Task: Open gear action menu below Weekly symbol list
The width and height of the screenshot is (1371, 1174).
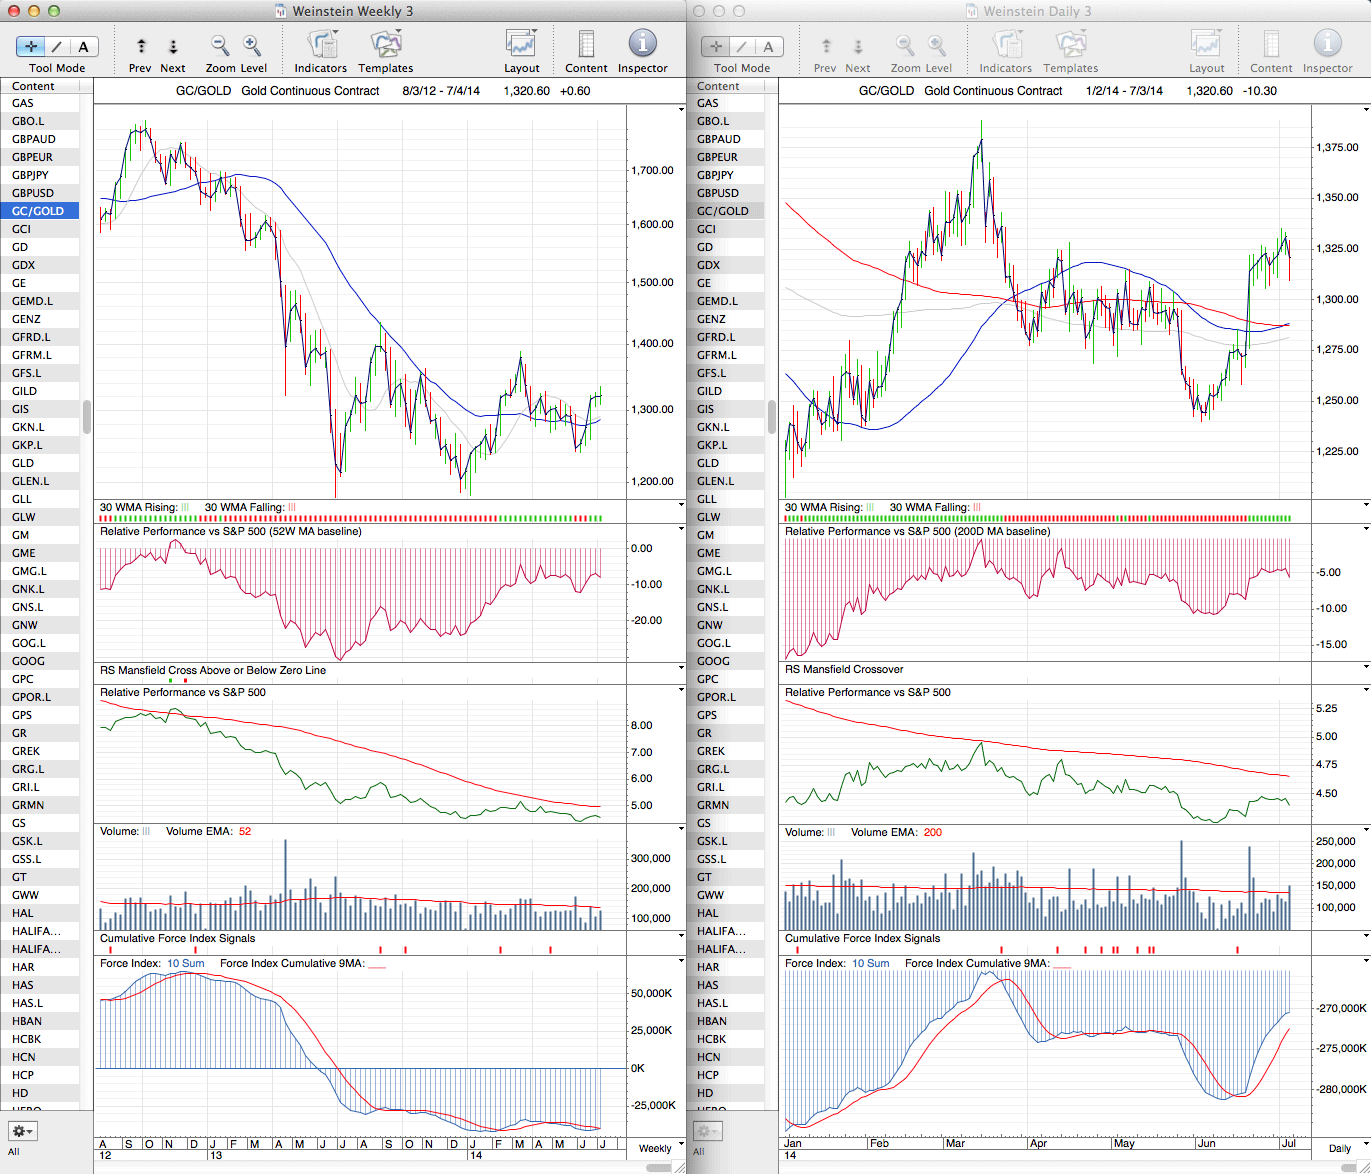Action: coord(22,1131)
